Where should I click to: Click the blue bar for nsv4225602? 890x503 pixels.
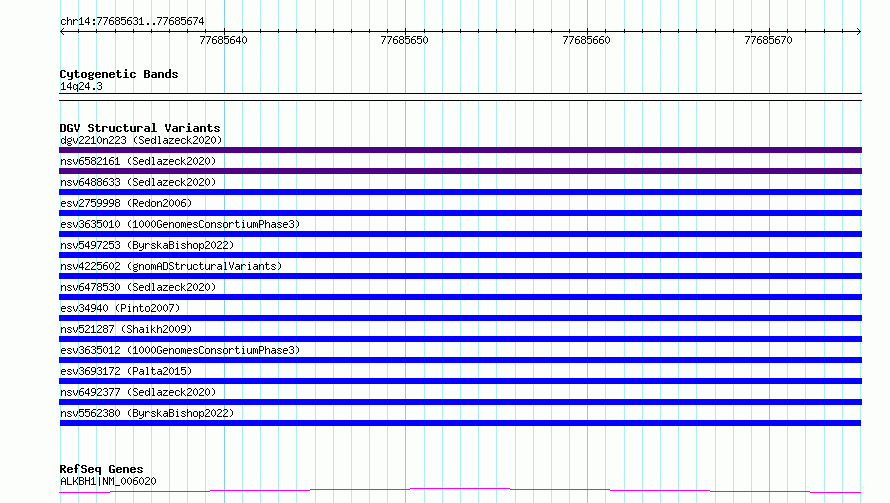coord(460,276)
